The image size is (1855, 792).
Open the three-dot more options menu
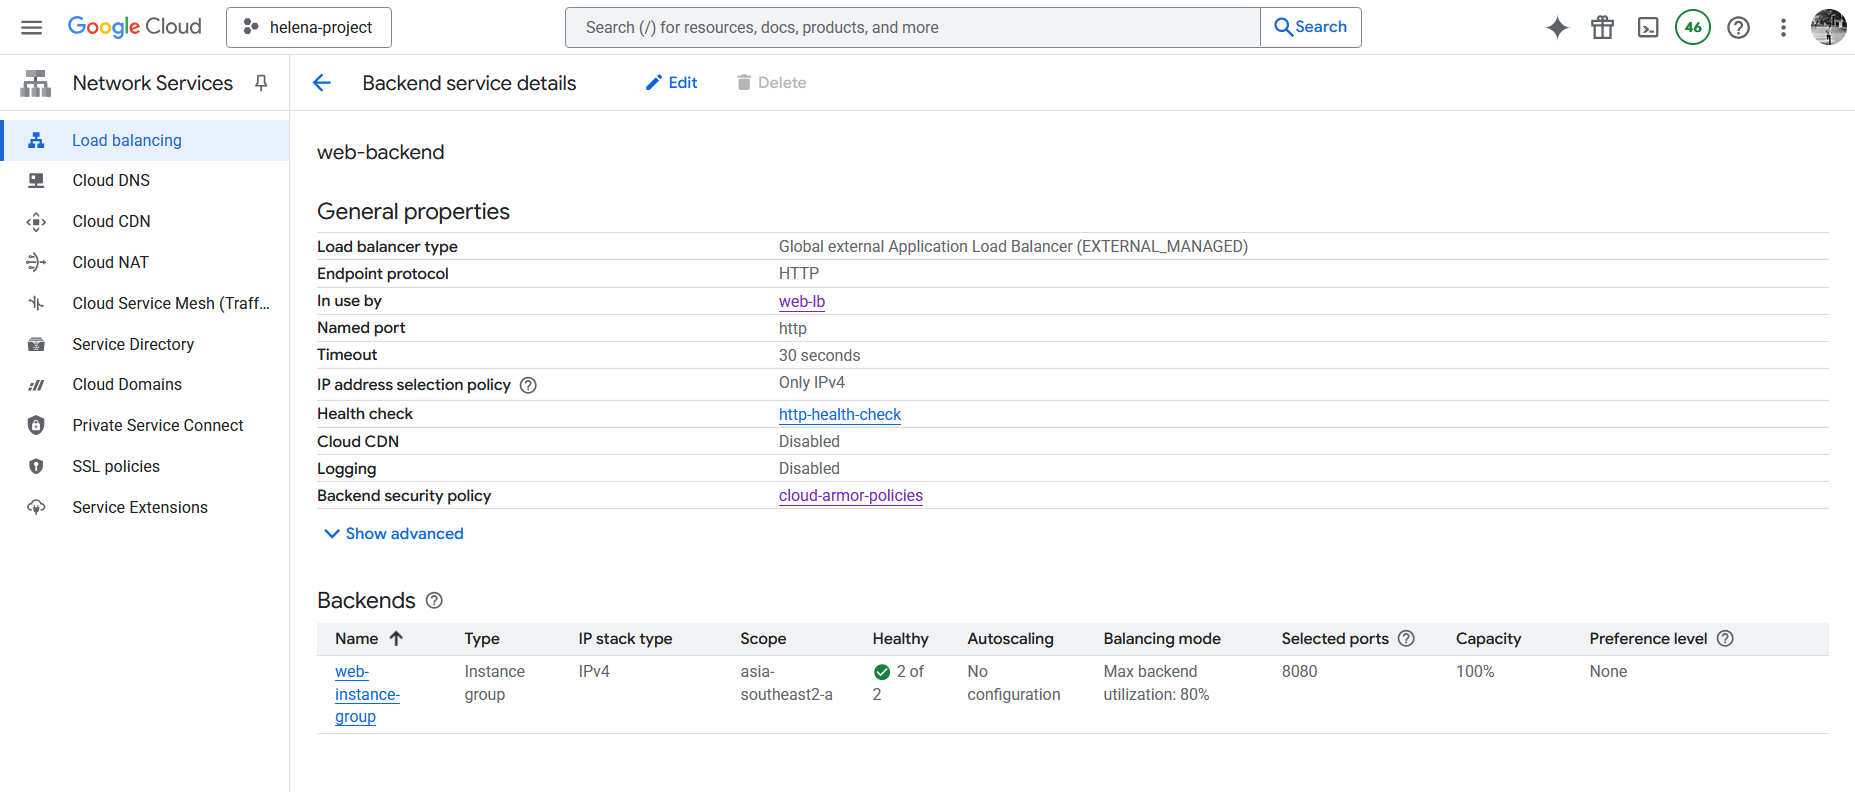tap(1783, 27)
